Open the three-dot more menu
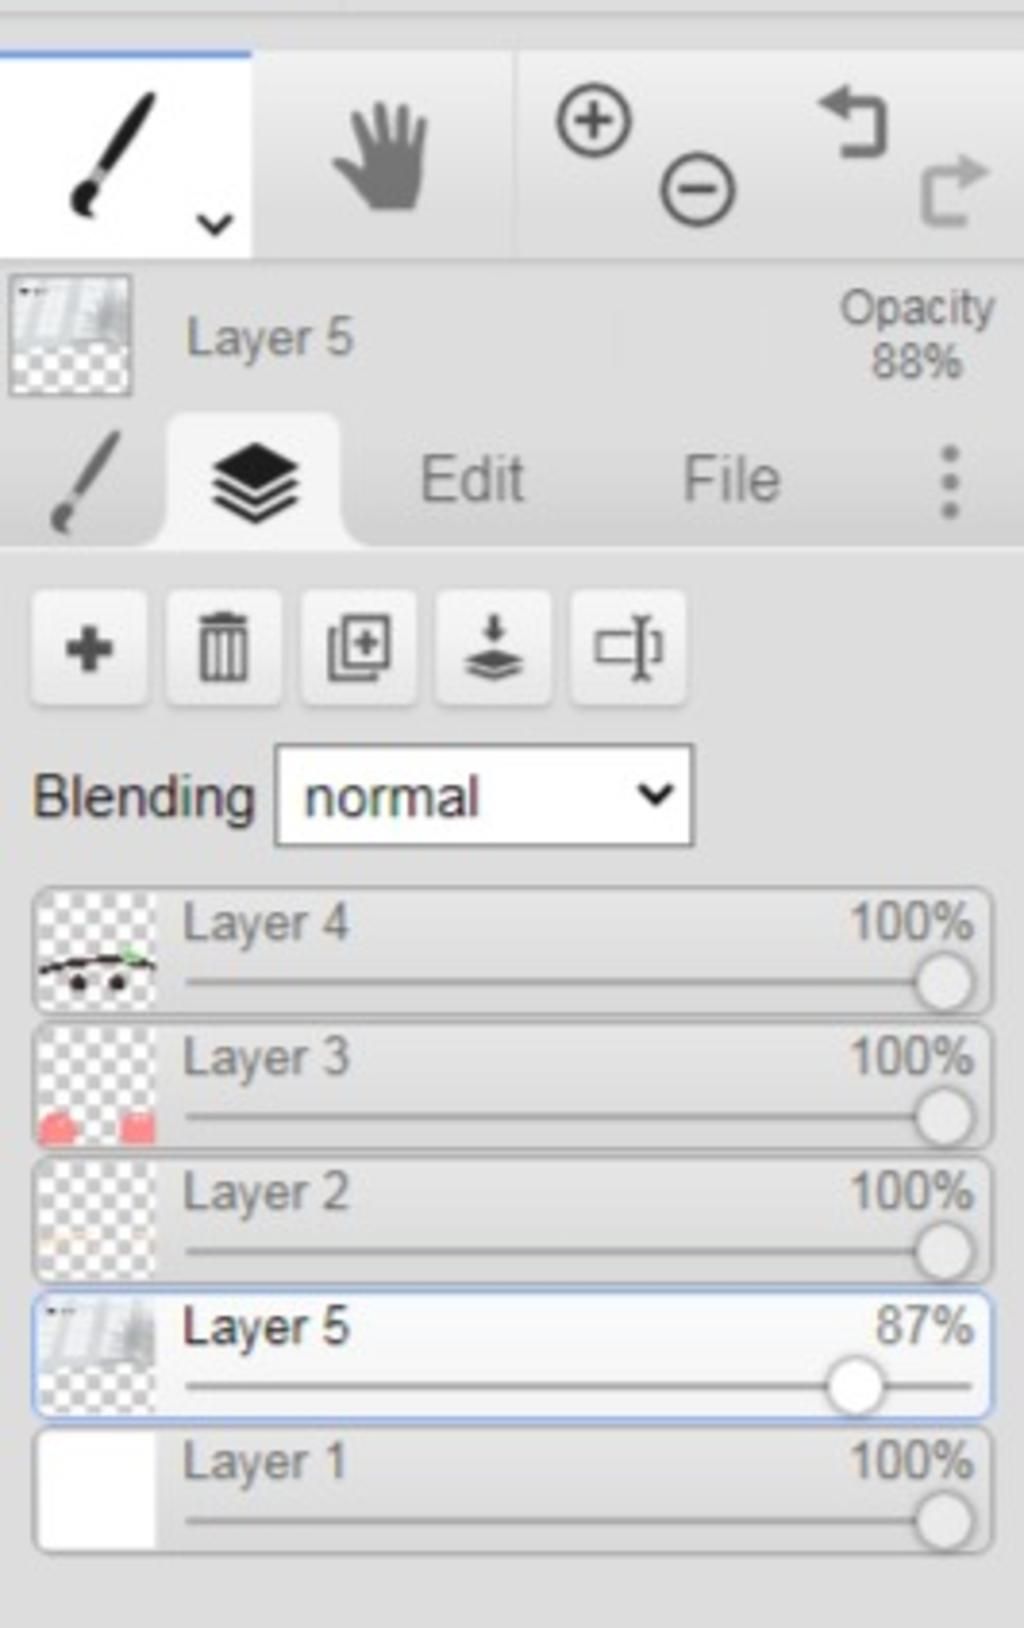The height and width of the screenshot is (1628, 1024). (950, 481)
